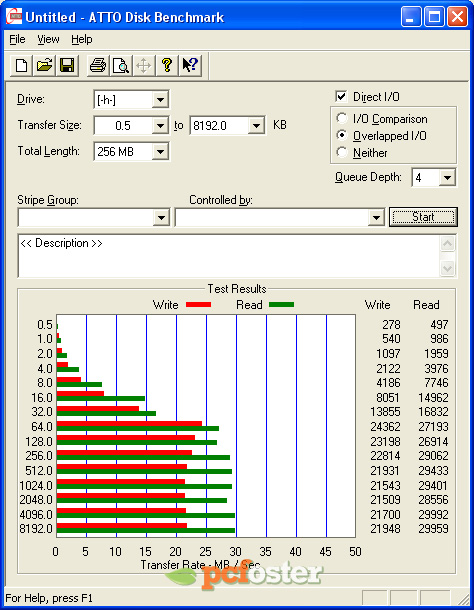This screenshot has width=474, height=610.
Task: Click the 4096.0 transfer size row label
Action: tap(36, 515)
